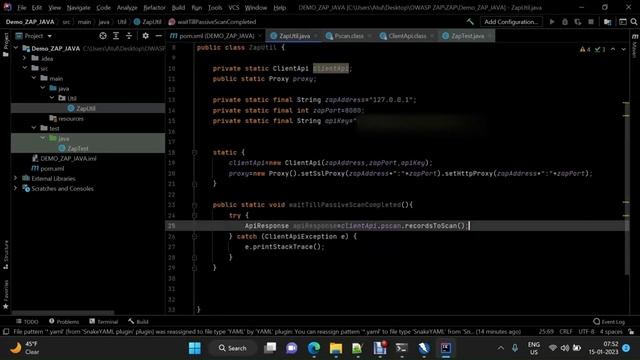Switch to ZapTest.java editor tab
Image resolution: width=640 pixels, height=360 pixels.
[x=466, y=36]
